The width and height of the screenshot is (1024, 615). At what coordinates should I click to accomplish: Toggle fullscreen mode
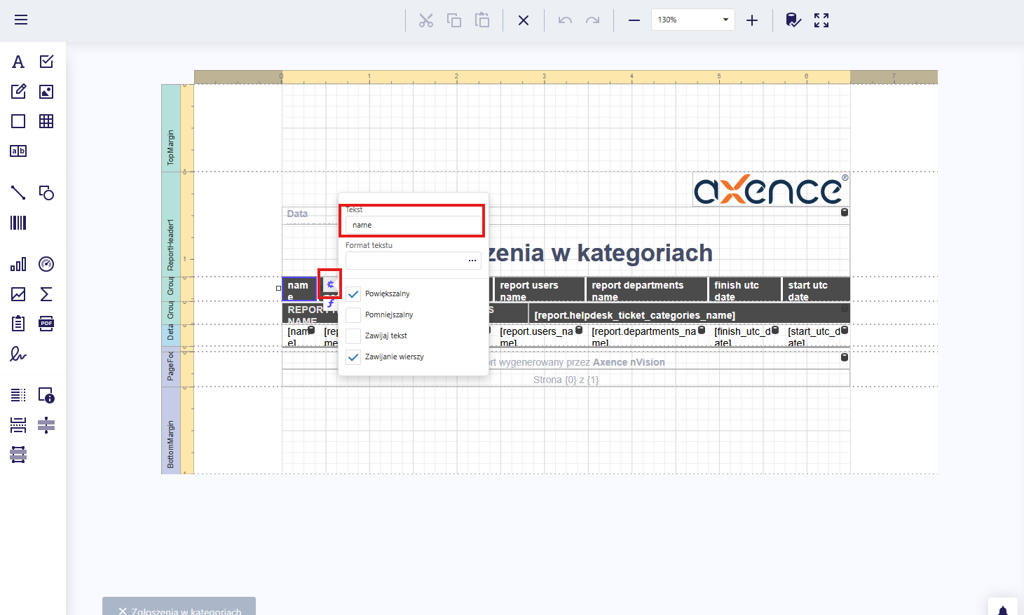click(x=821, y=20)
